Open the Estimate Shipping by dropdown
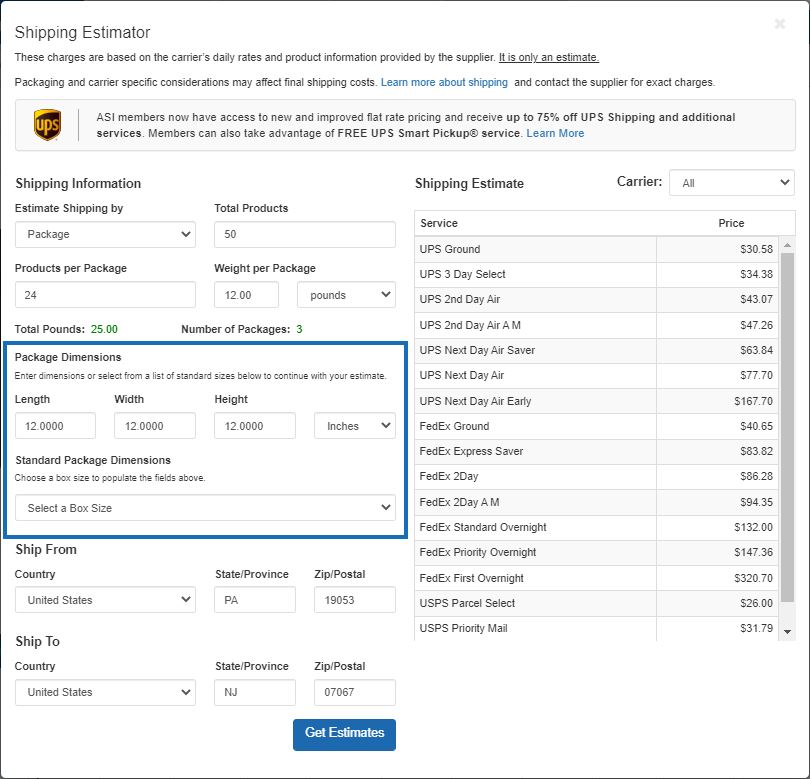This screenshot has width=810, height=779. 105,235
